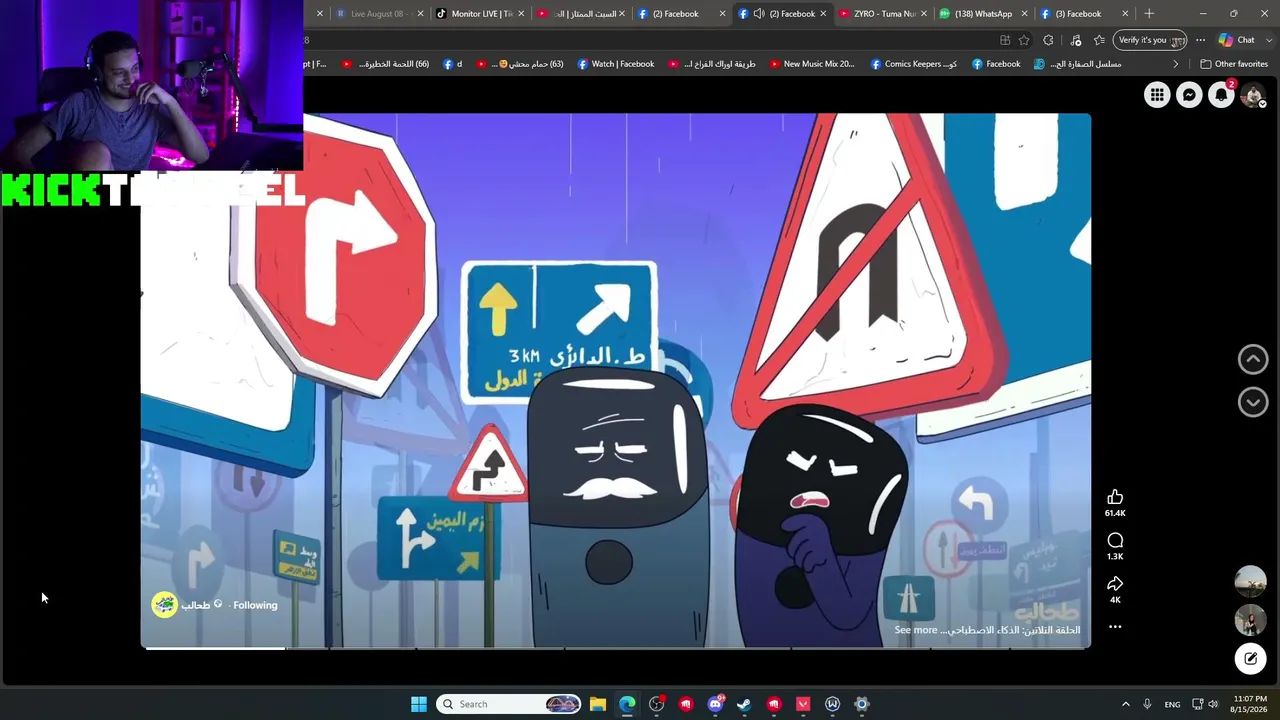Click the microphone tray icon
This screenshot has width=1280, height=720.
point(1147,704)
